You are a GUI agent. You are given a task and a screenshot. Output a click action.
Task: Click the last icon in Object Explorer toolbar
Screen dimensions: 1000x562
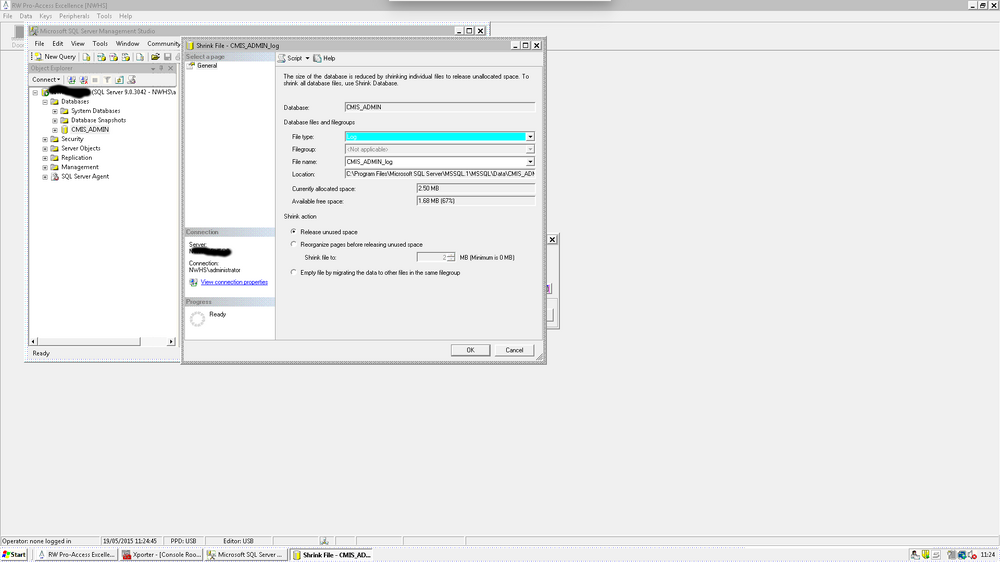coord(131,80)
